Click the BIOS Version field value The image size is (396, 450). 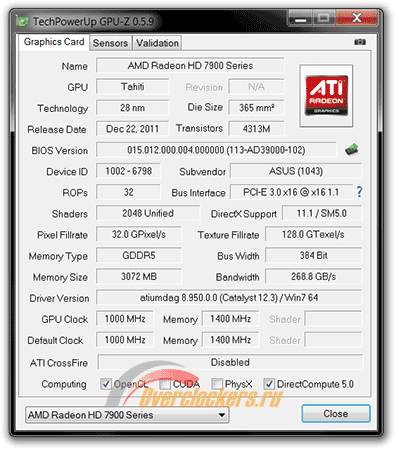216,150
